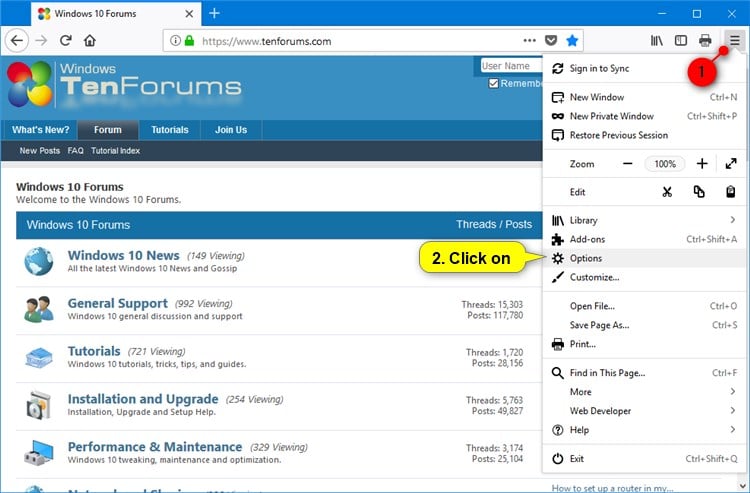The image size is (750, 493).
Task: Click the New Posts link
Action: point(40,151)
